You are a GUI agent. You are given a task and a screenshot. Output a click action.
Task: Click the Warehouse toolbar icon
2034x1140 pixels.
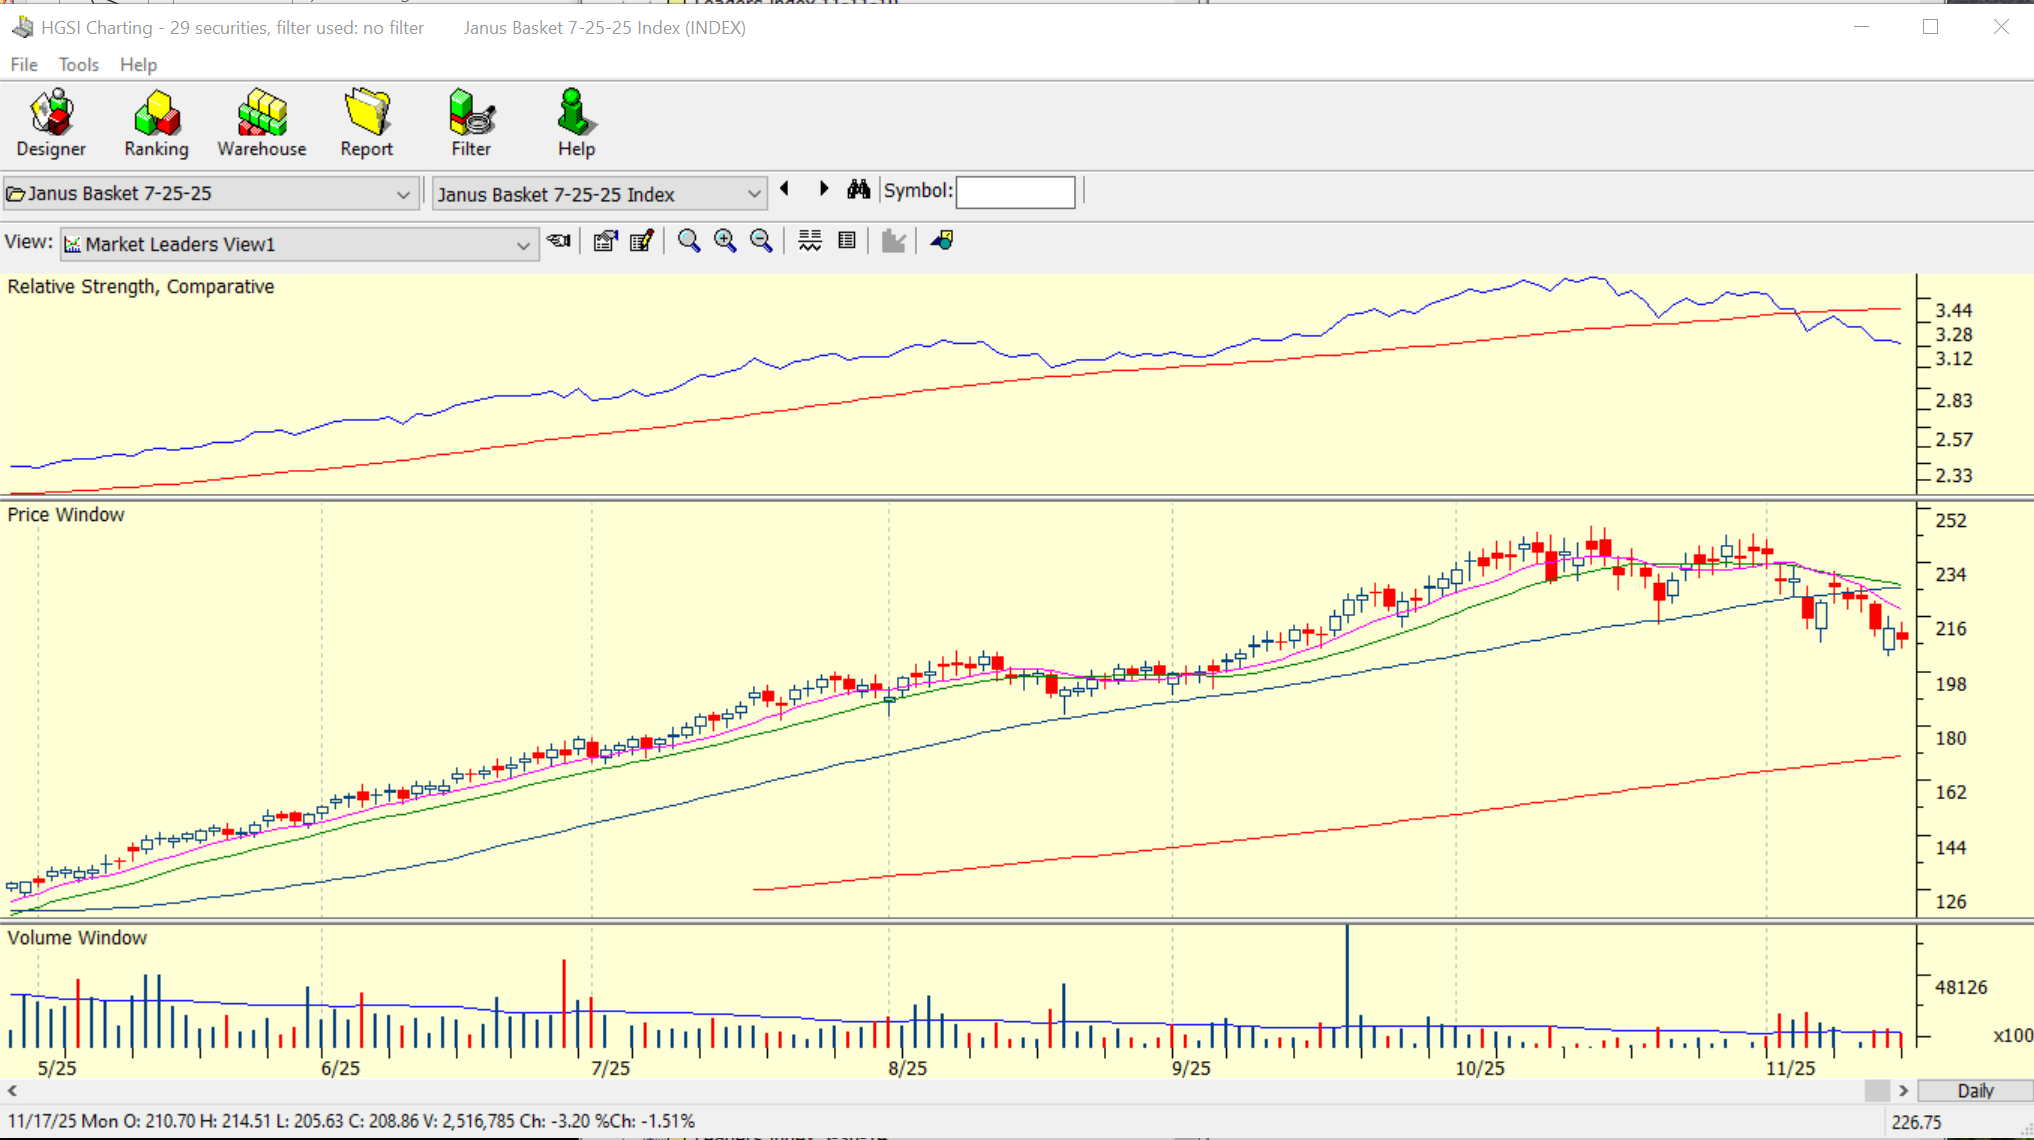coord(262,122)
